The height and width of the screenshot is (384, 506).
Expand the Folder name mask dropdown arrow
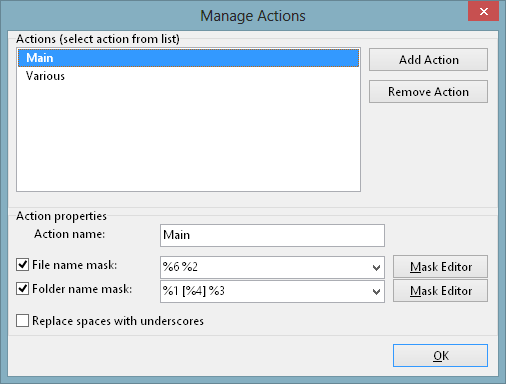[376, 292]
